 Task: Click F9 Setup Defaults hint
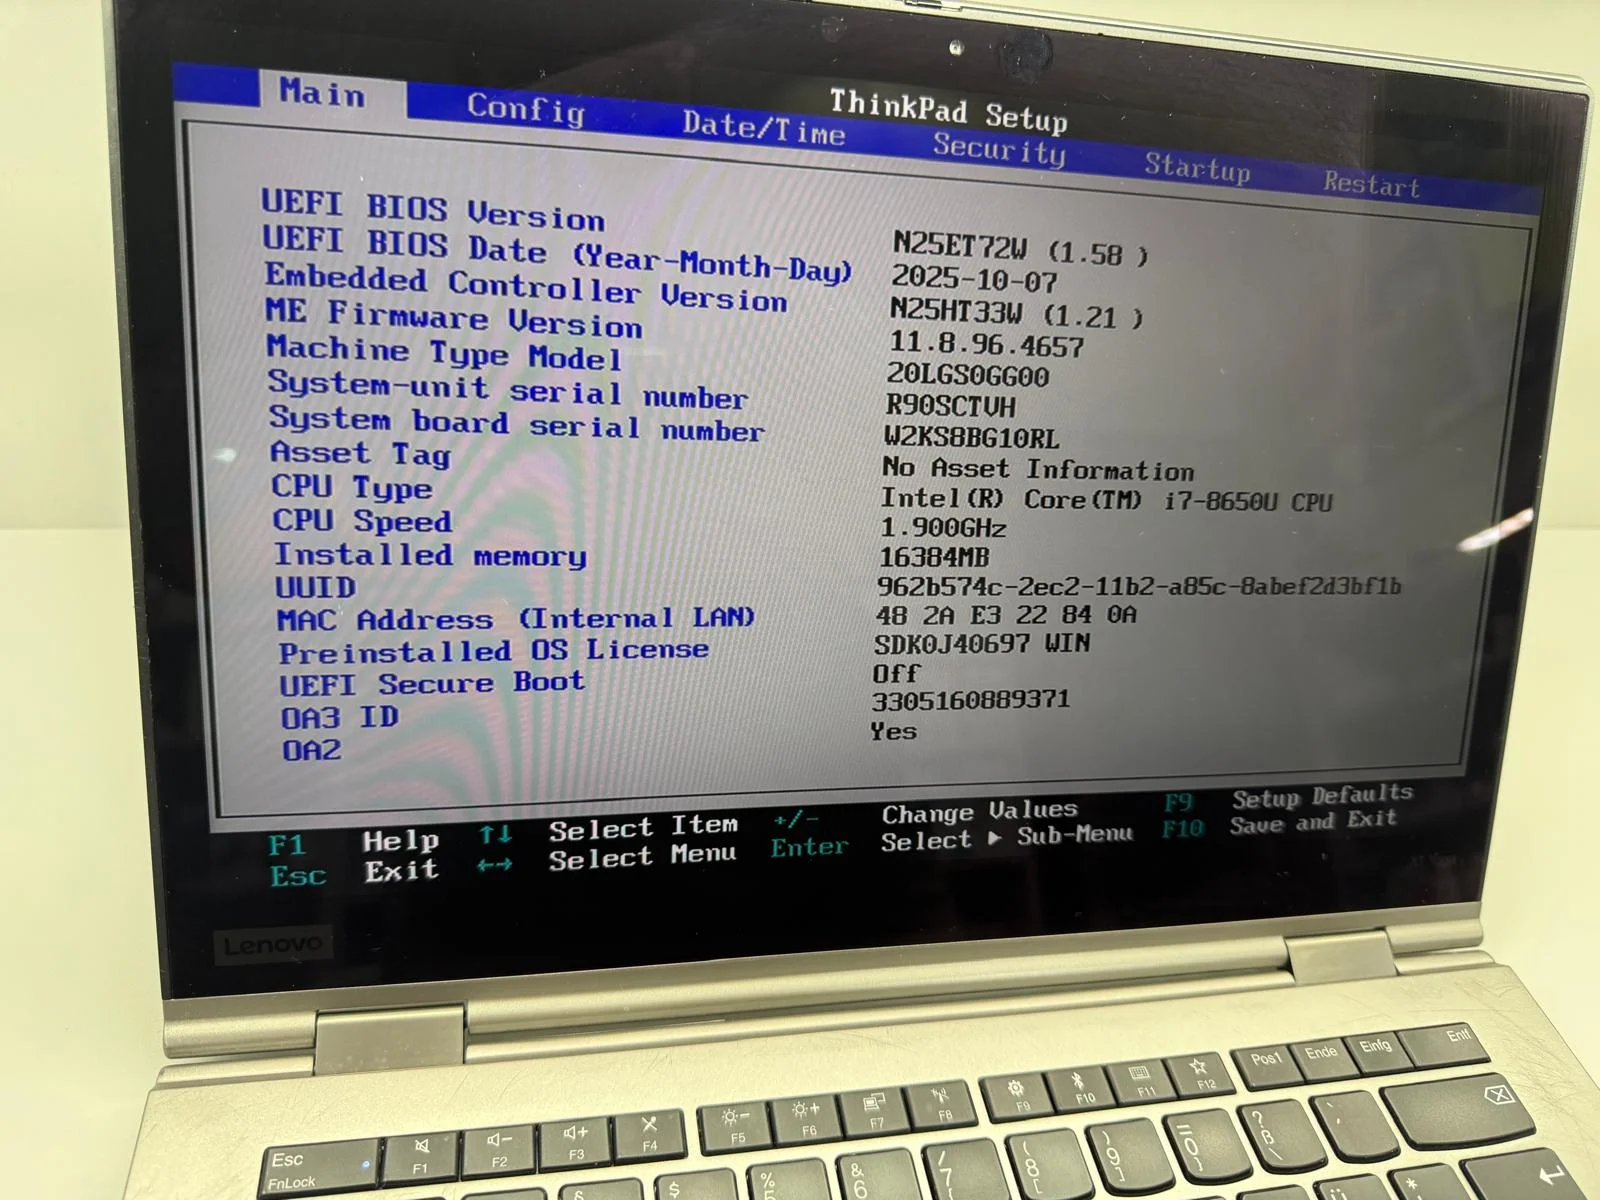(1288, 798)
